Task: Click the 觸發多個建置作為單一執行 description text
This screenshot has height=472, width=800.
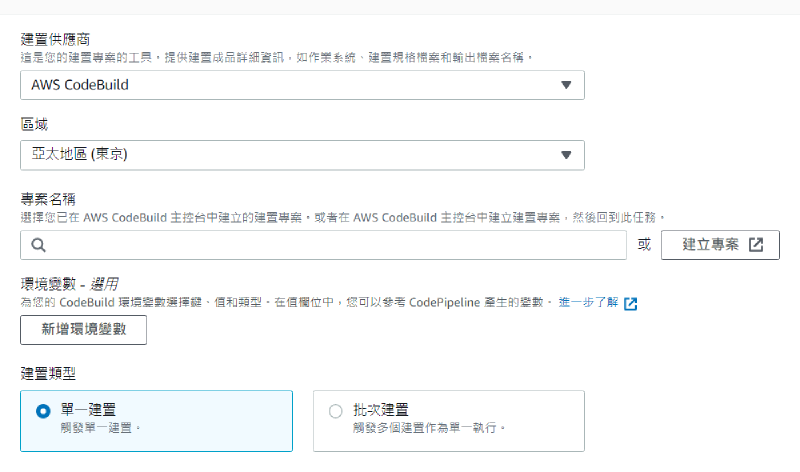Action: point(429,428)
